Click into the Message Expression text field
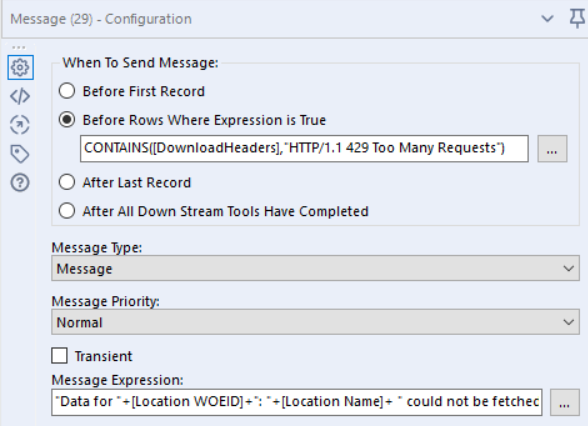 (297, 402)
